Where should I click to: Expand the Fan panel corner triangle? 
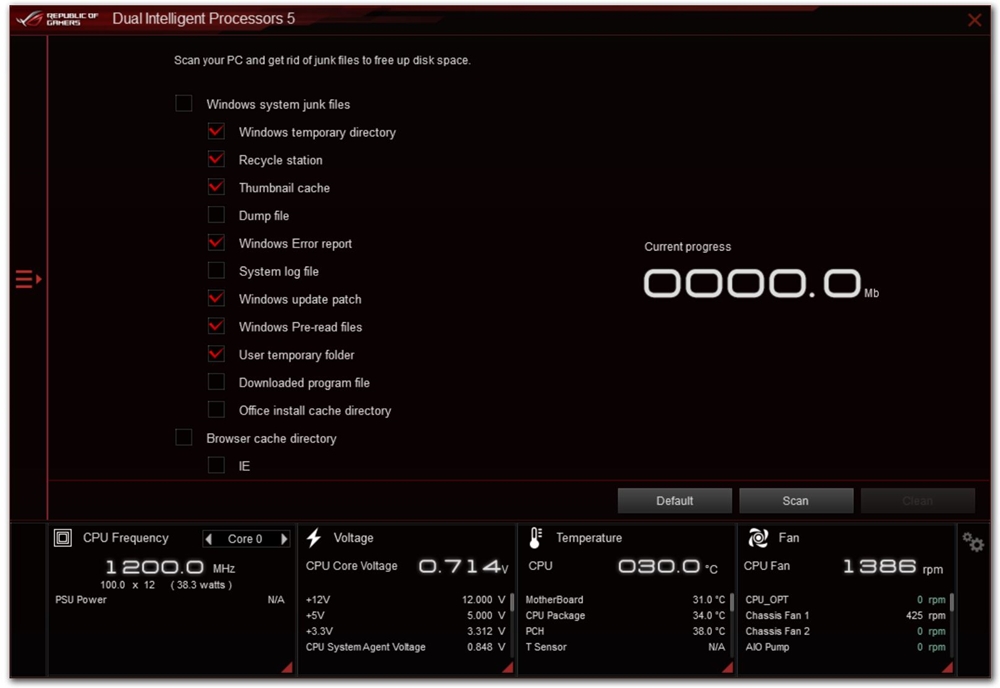click(948, 668)
